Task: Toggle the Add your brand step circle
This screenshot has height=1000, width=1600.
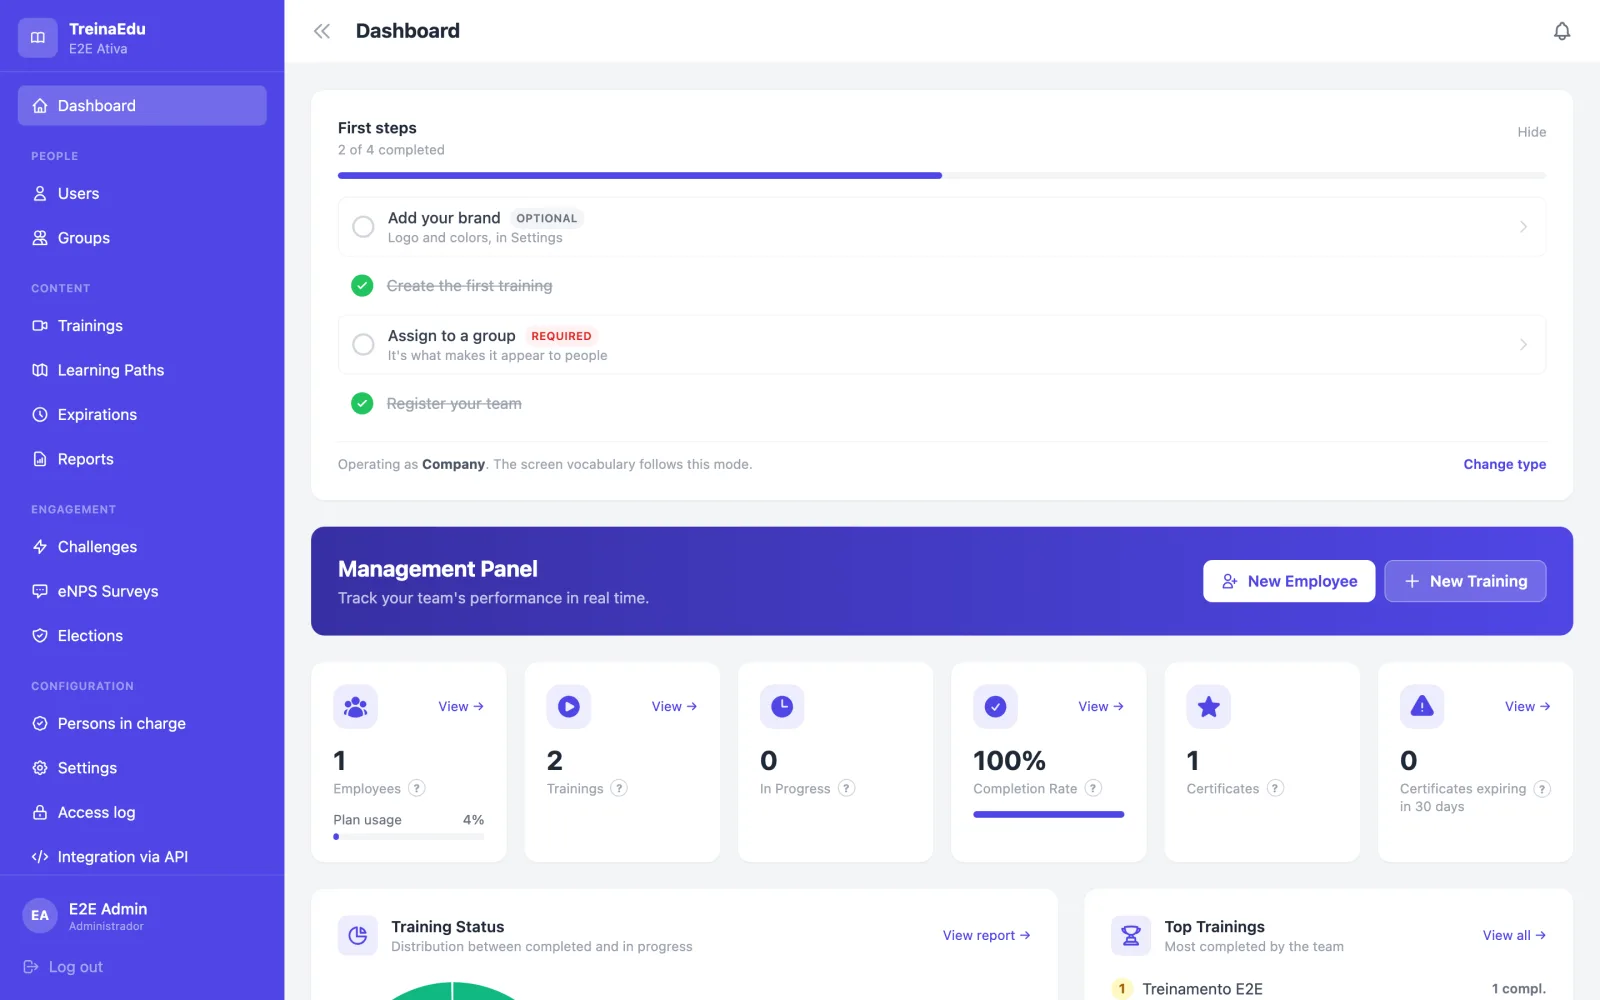Action: (x=364, y=227)
